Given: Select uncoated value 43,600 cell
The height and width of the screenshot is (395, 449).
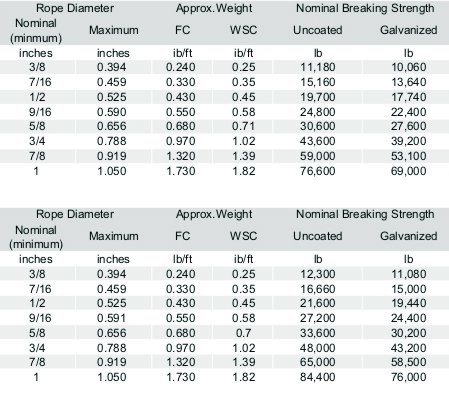Looking at the screenshot, I should [x=318, y=141].
